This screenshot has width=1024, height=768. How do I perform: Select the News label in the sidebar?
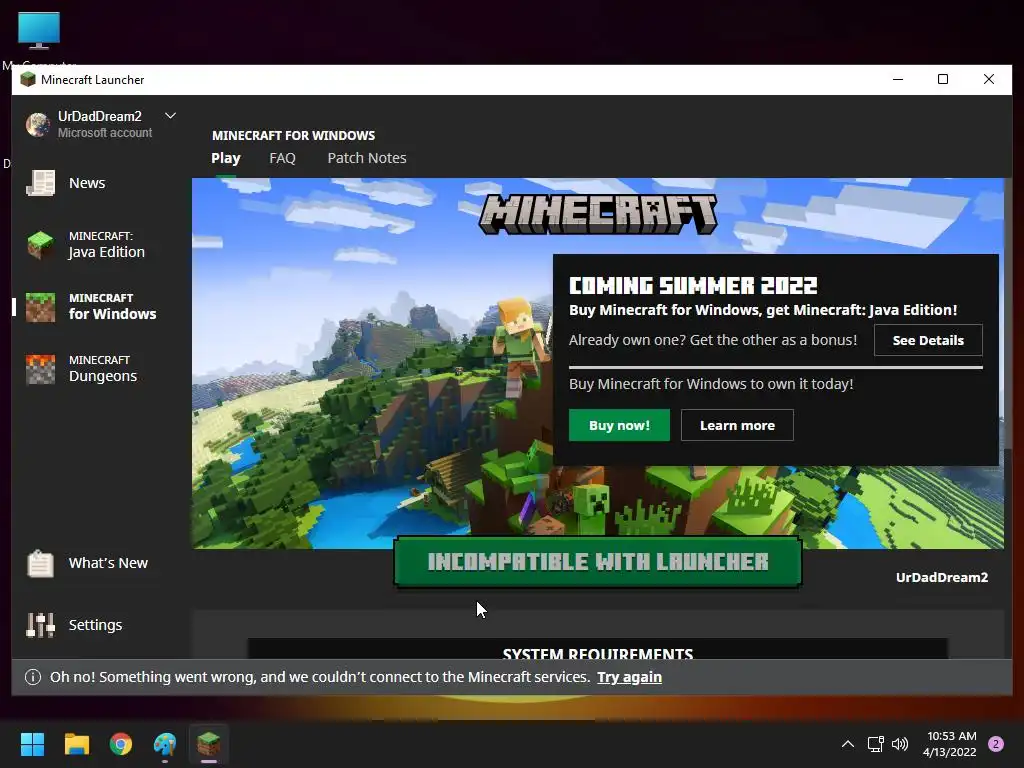(x=87, y=183)
